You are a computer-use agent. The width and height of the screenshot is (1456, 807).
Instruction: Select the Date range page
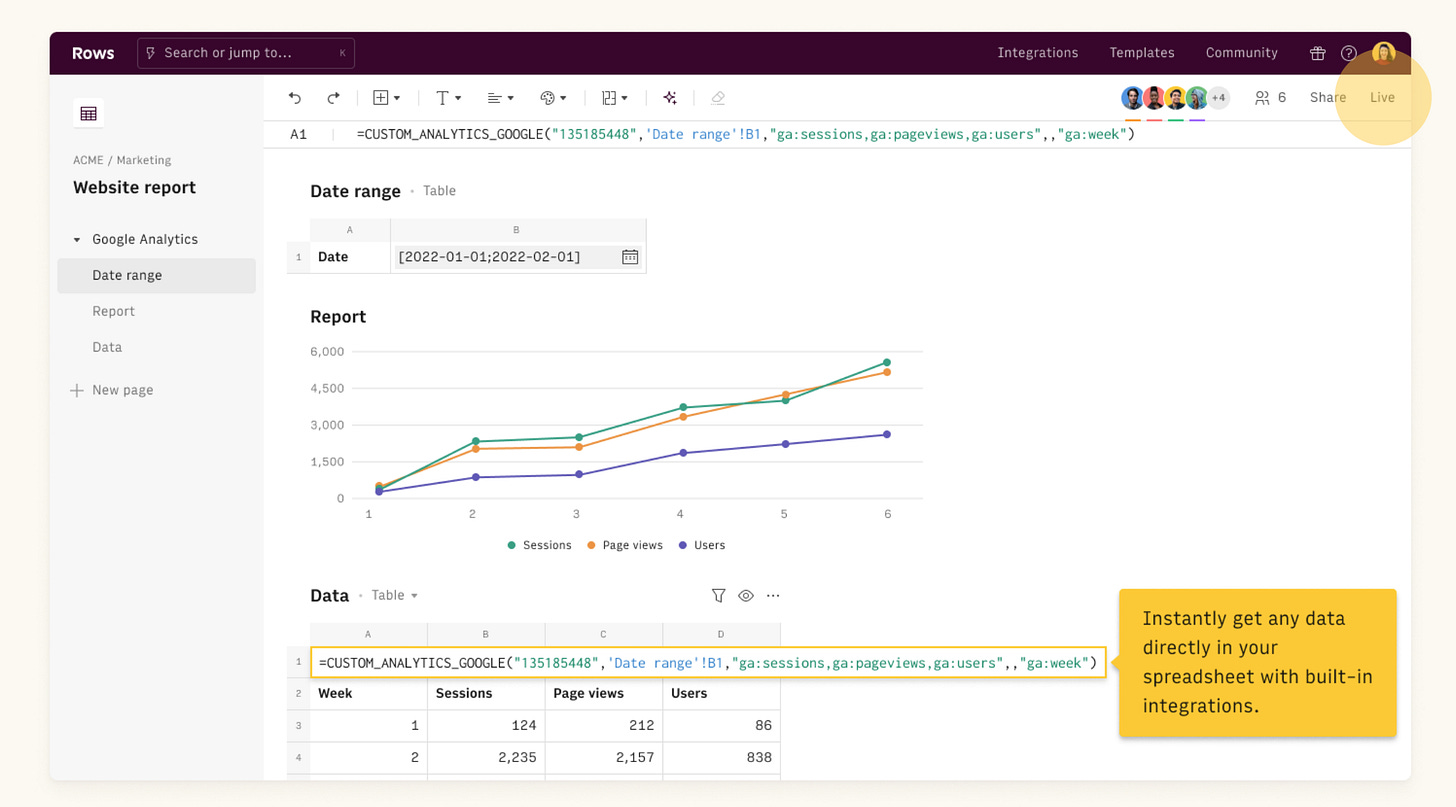point(156,276)
